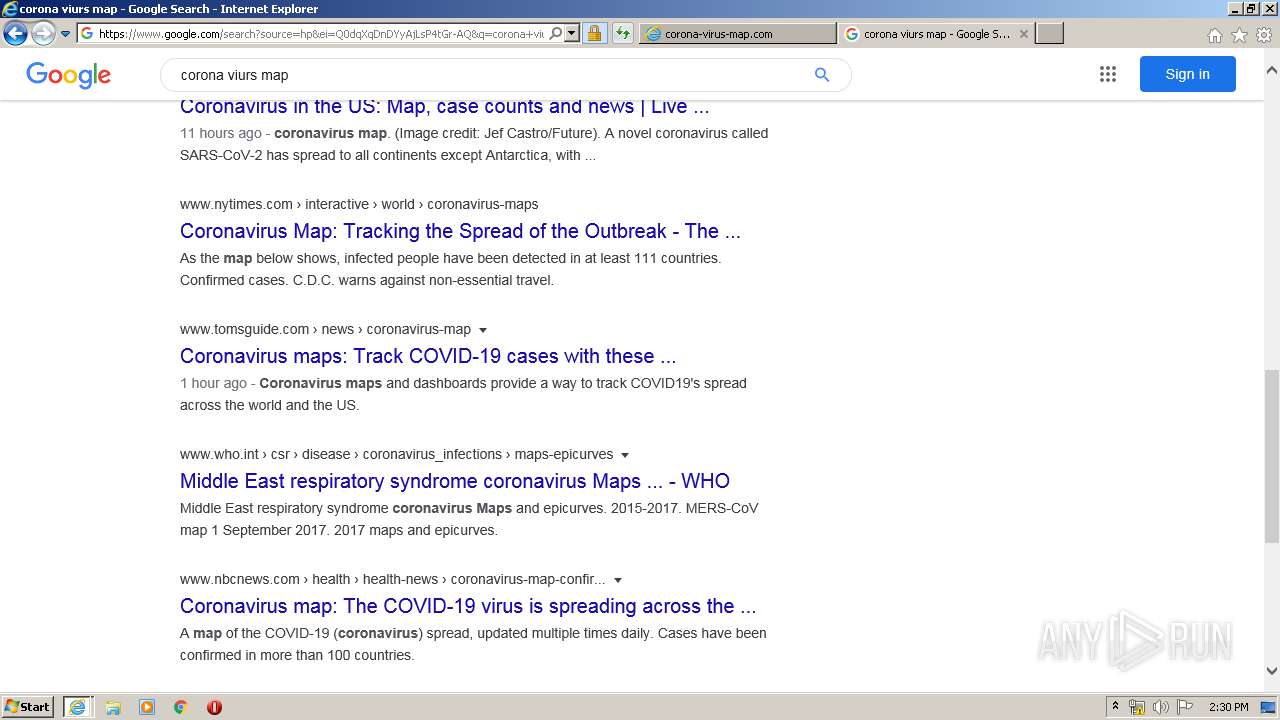Open the WHO Middle East respiratory syndrome result

point(455,481)
